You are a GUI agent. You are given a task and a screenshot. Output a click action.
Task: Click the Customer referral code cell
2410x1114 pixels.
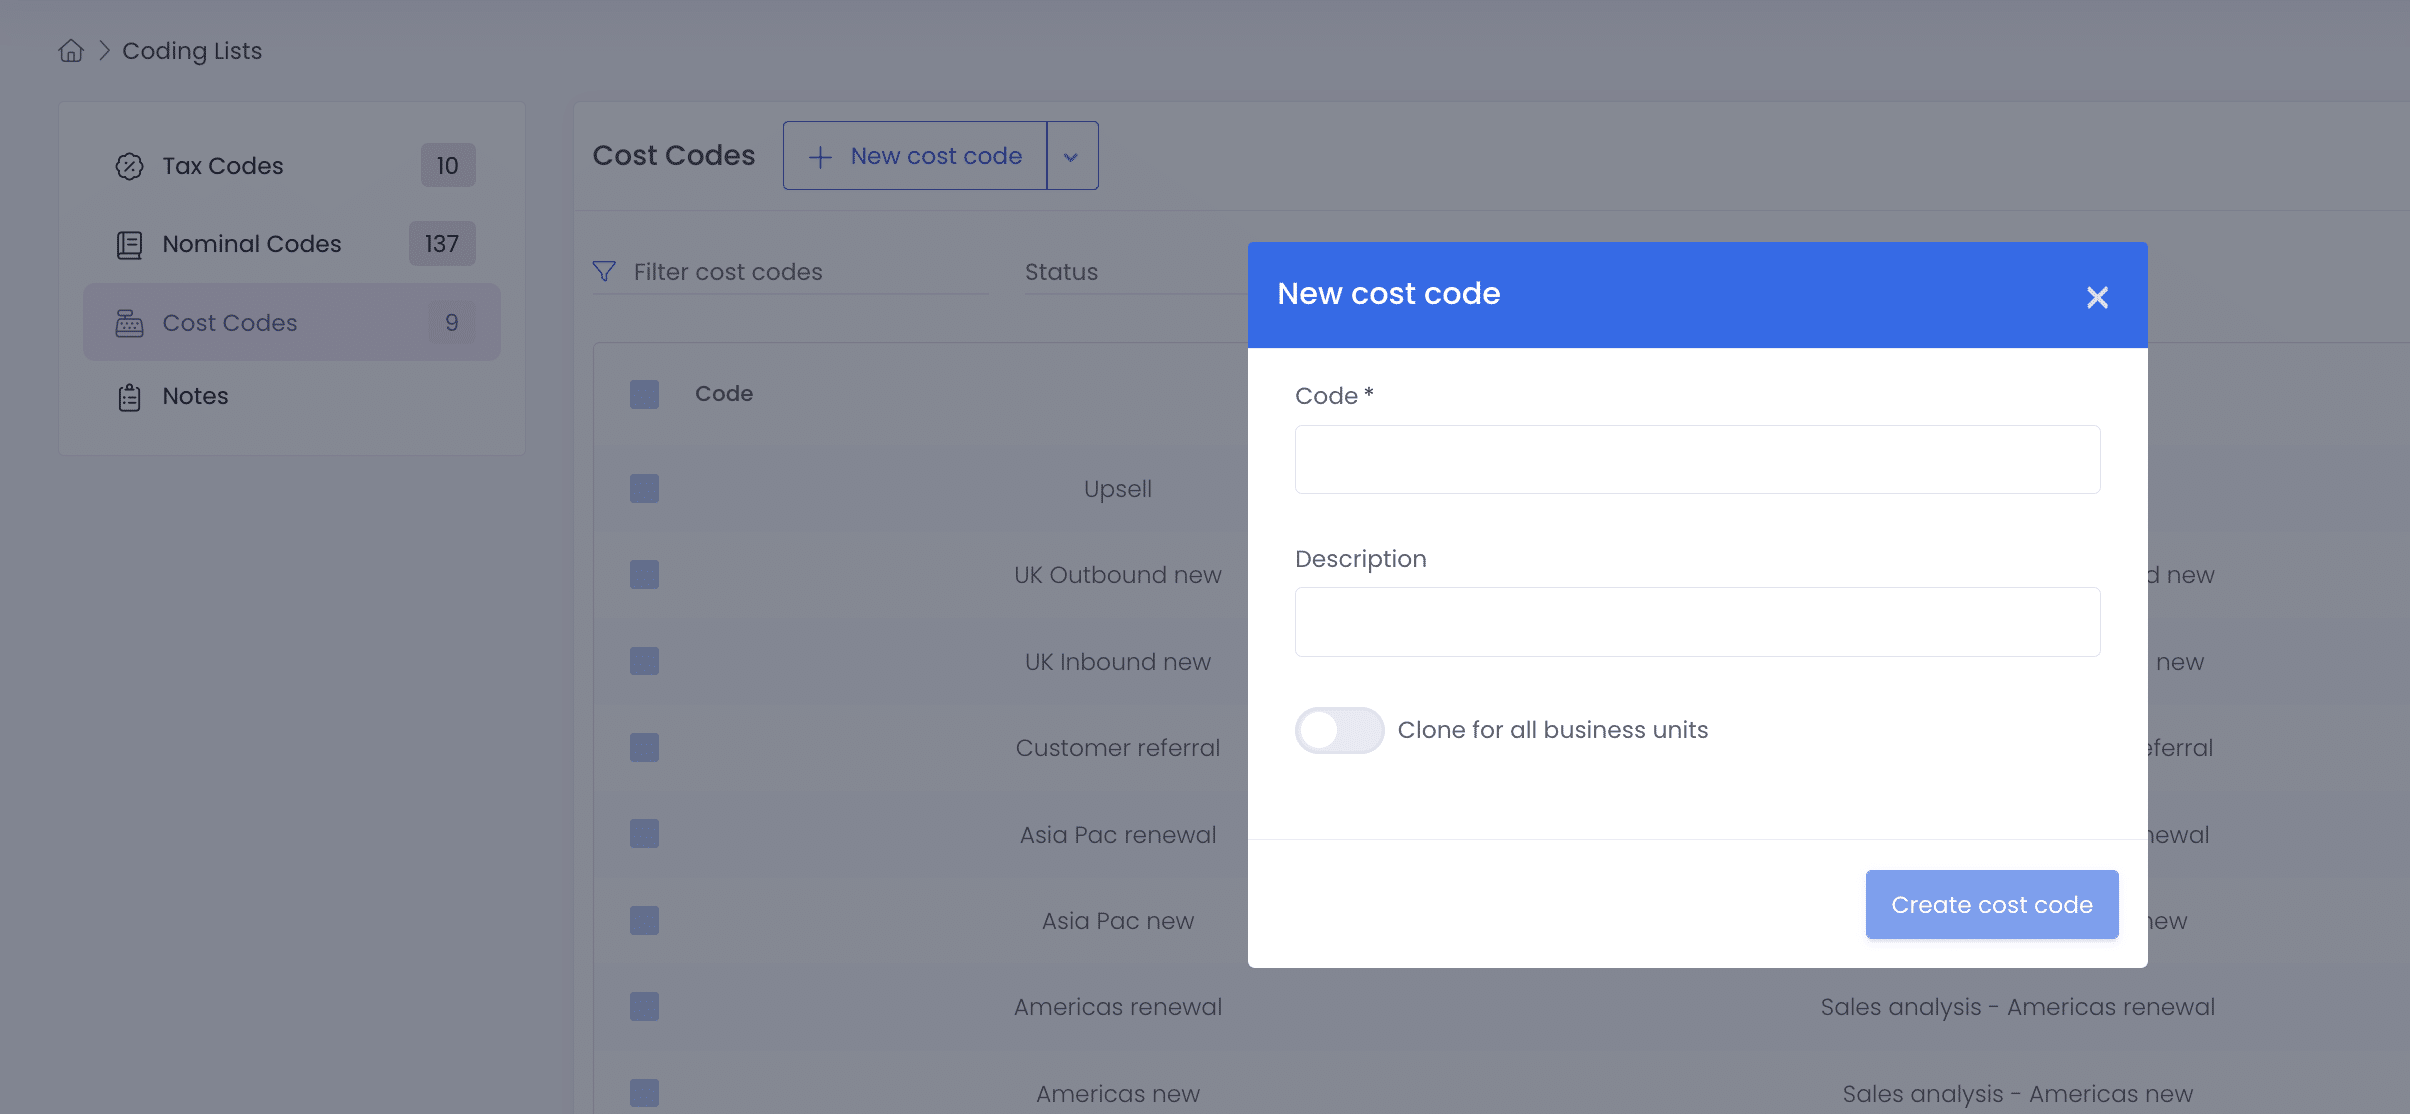coord(1118,748)
